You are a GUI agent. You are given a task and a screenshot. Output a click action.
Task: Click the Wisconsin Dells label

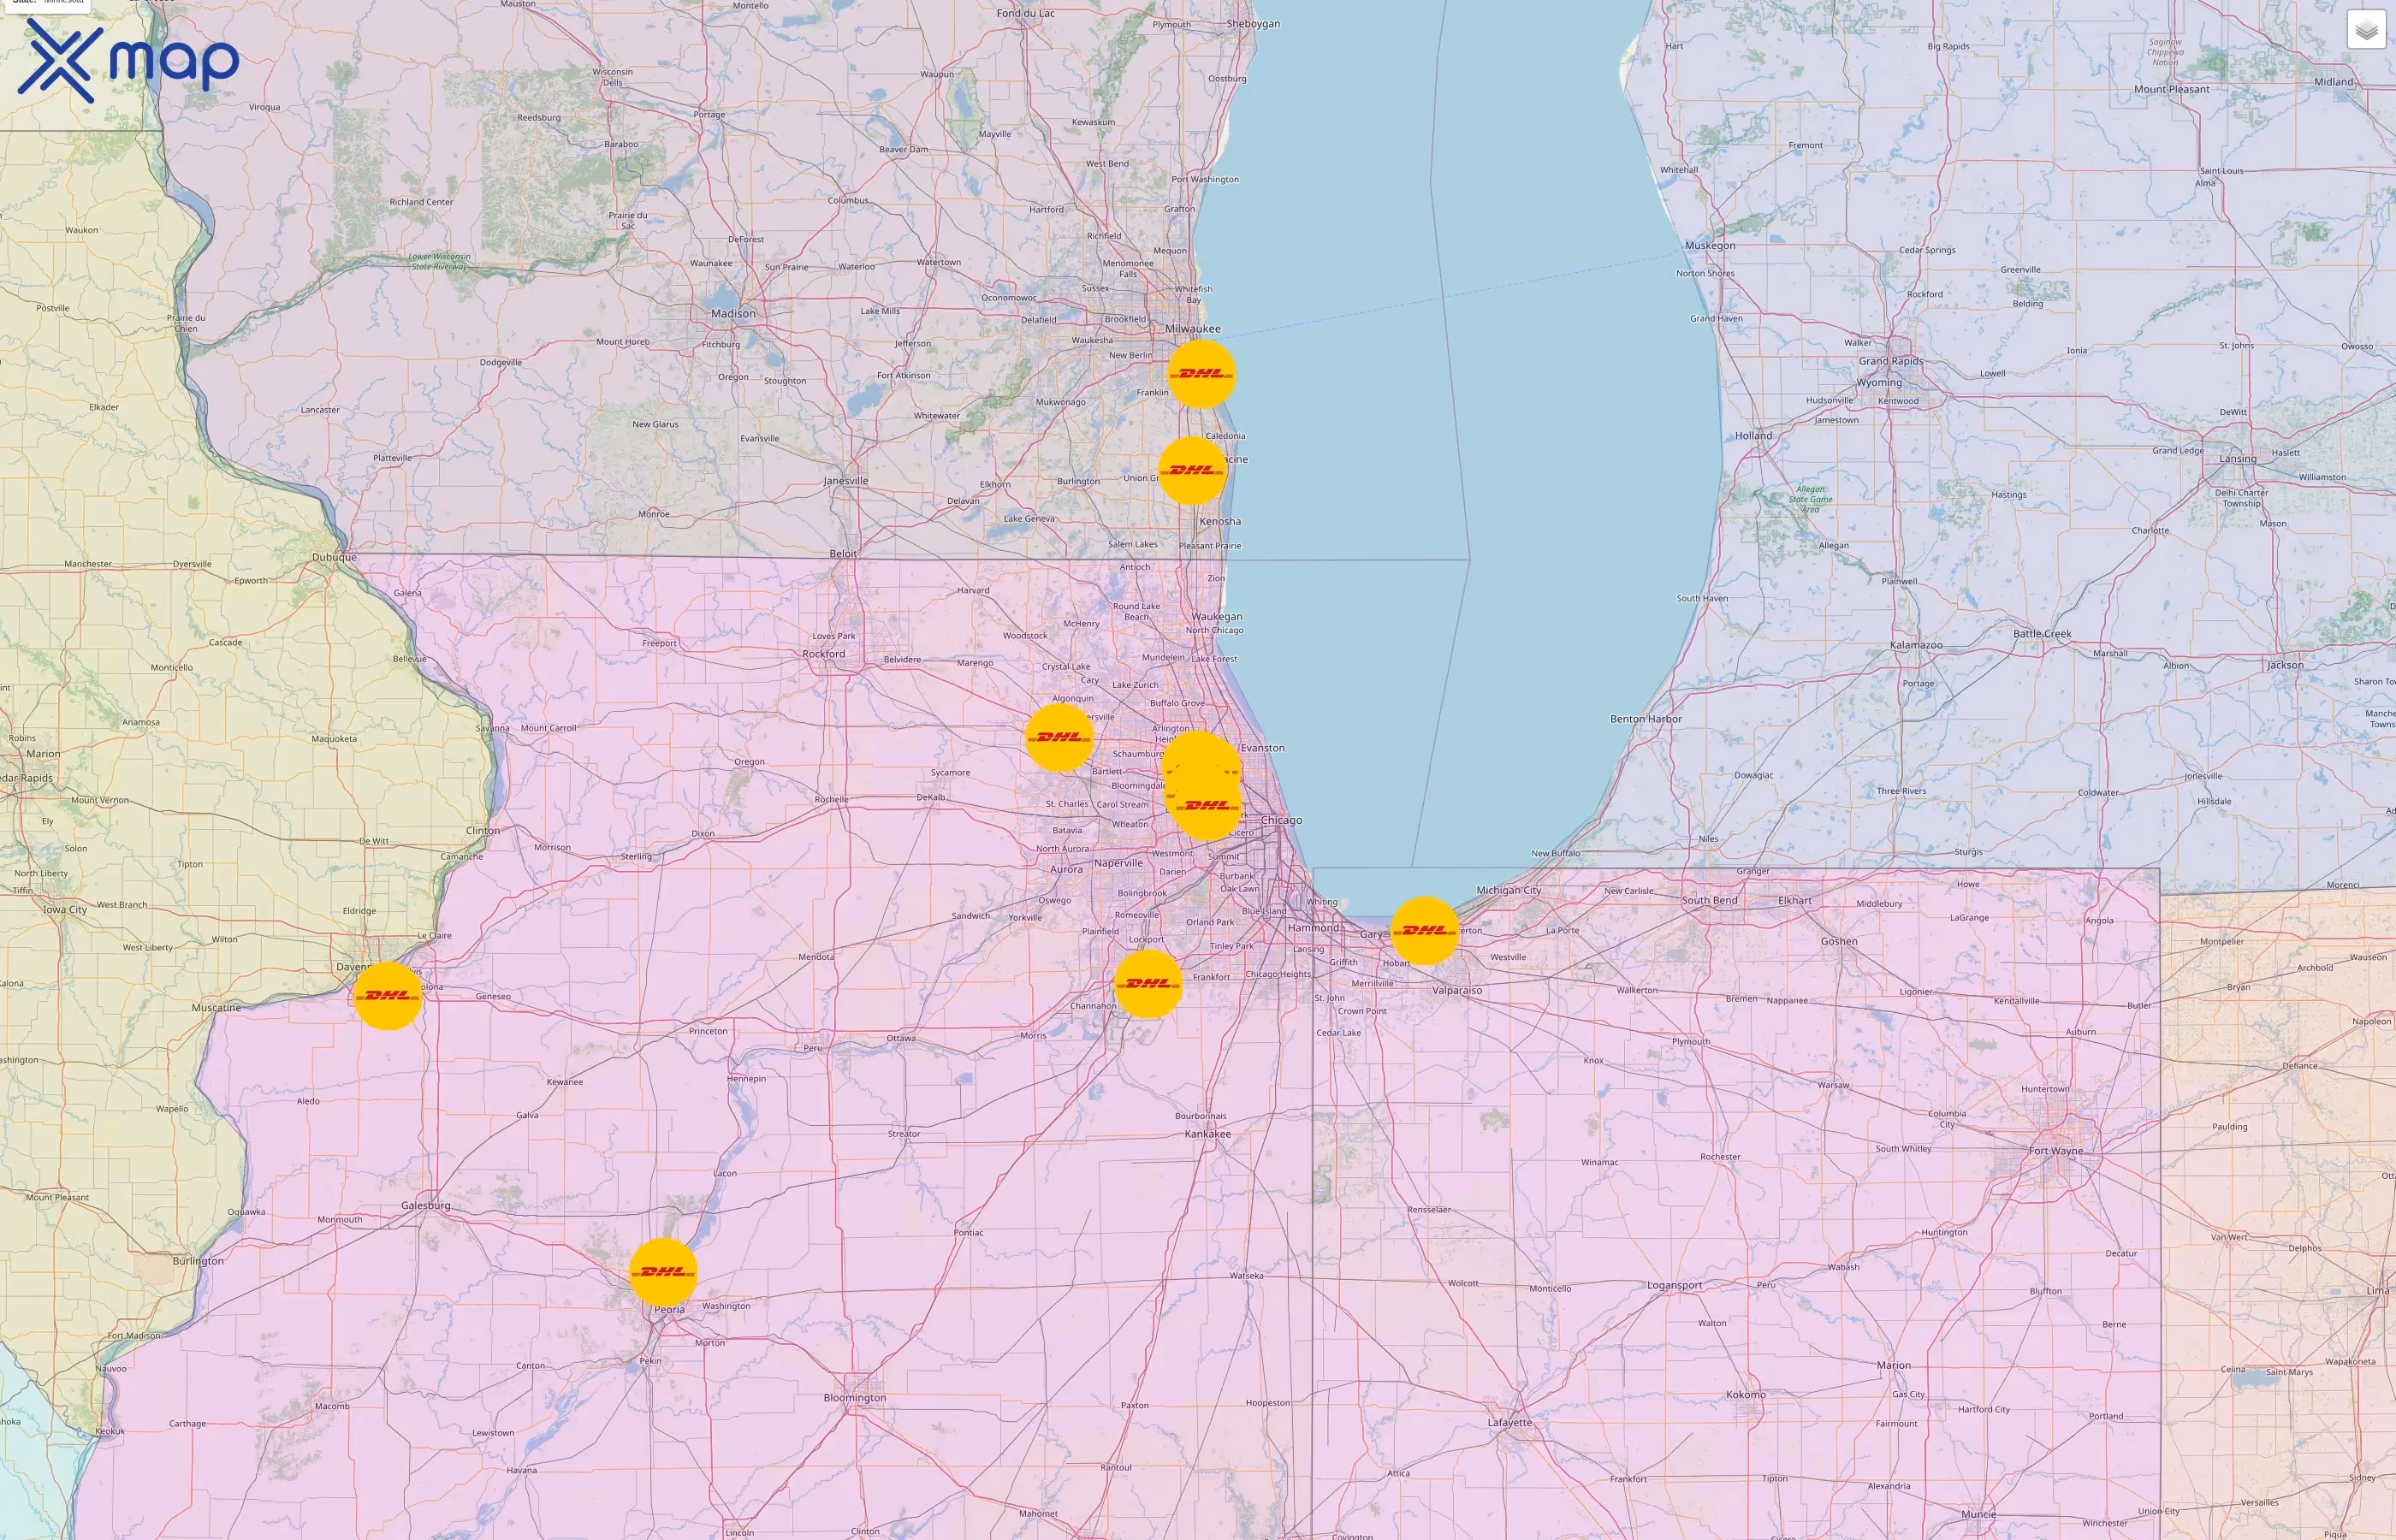(x=612, y=77)
